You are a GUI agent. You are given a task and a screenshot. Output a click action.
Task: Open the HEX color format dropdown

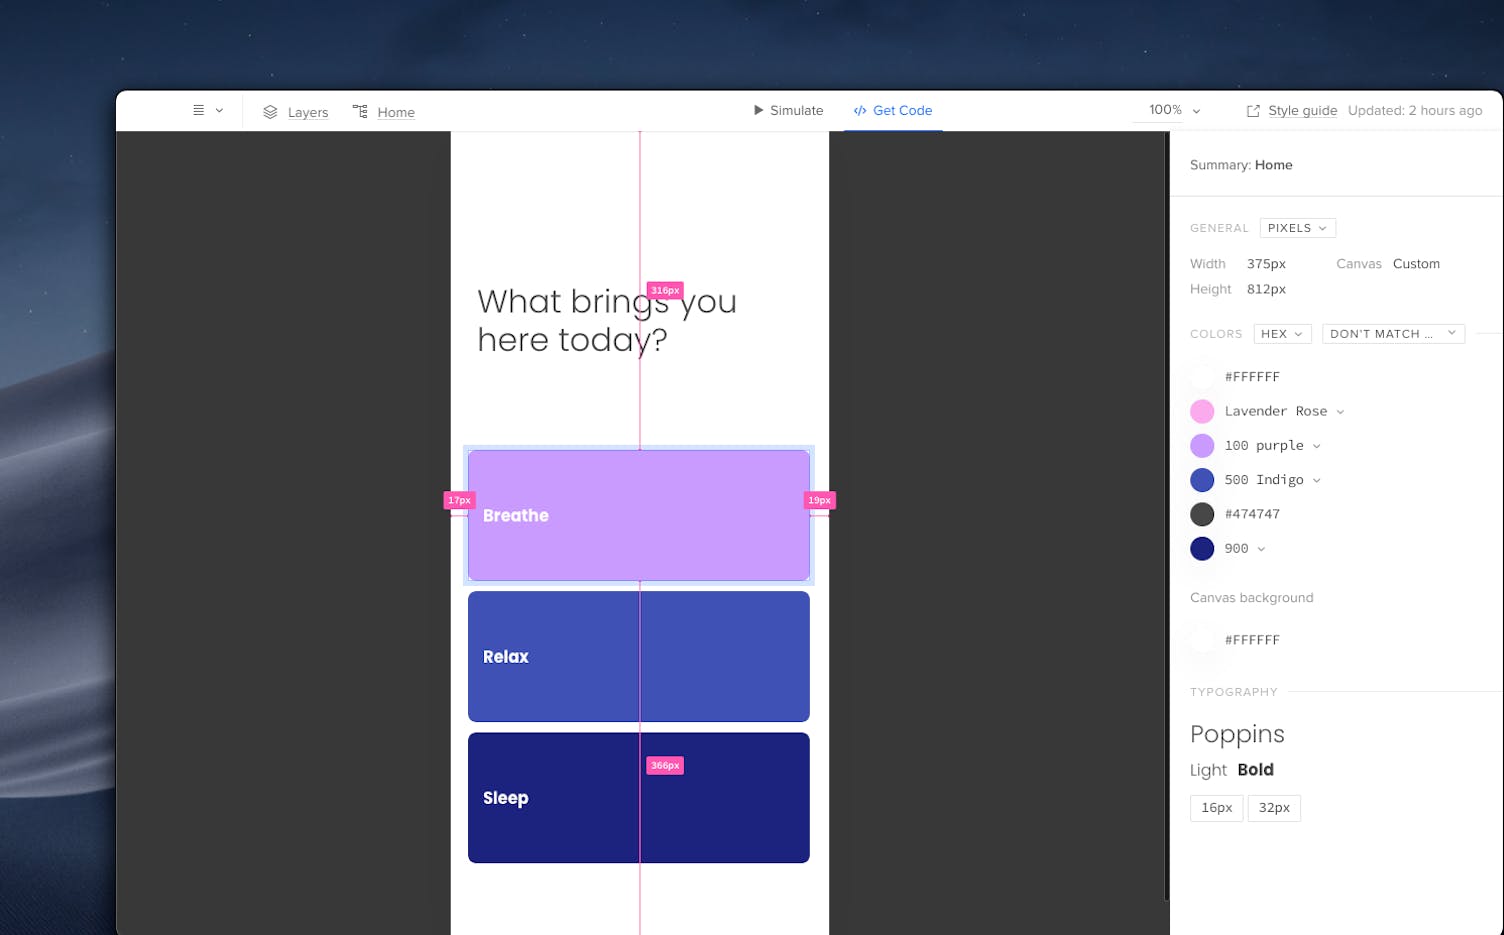tap(1281, 333)
